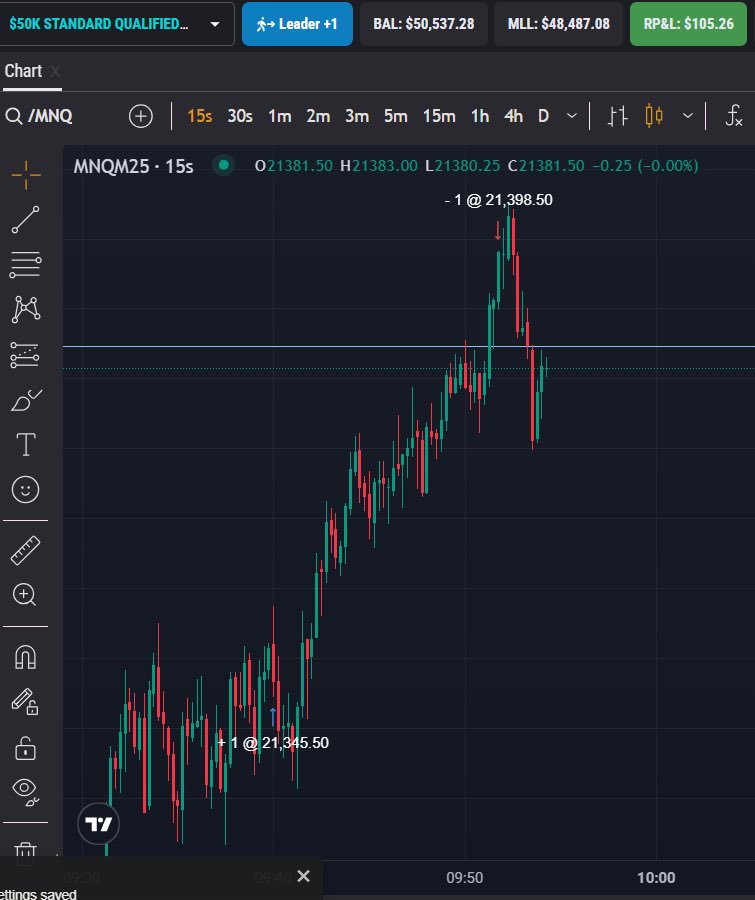The width and height of the screenshot is (755, 900).
Task: Switch to 15s timeframe
Action: [200, 116]
